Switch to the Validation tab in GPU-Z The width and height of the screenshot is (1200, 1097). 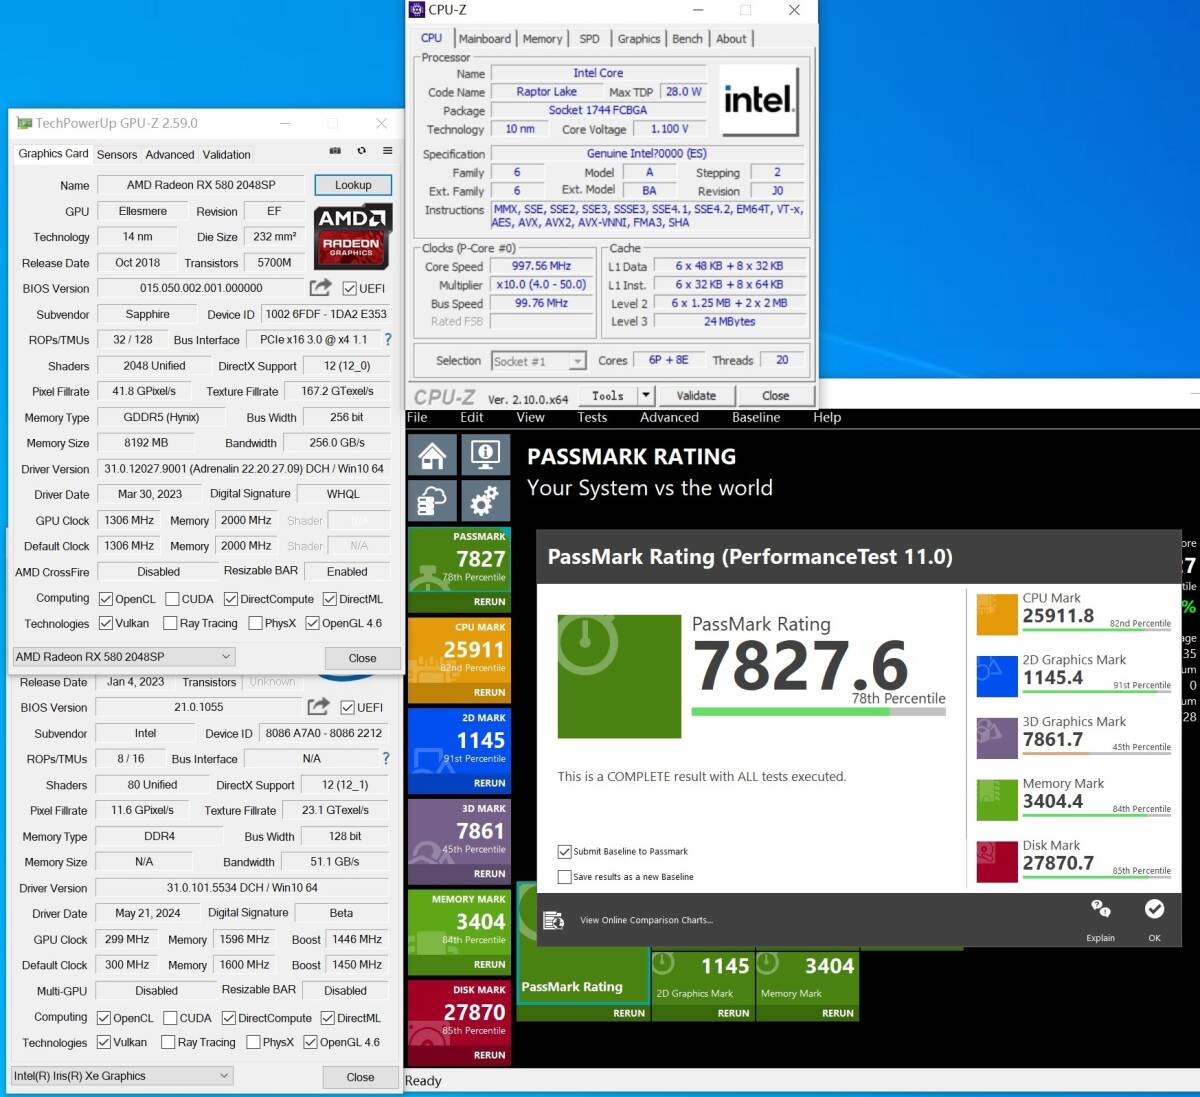coord(226,155)
